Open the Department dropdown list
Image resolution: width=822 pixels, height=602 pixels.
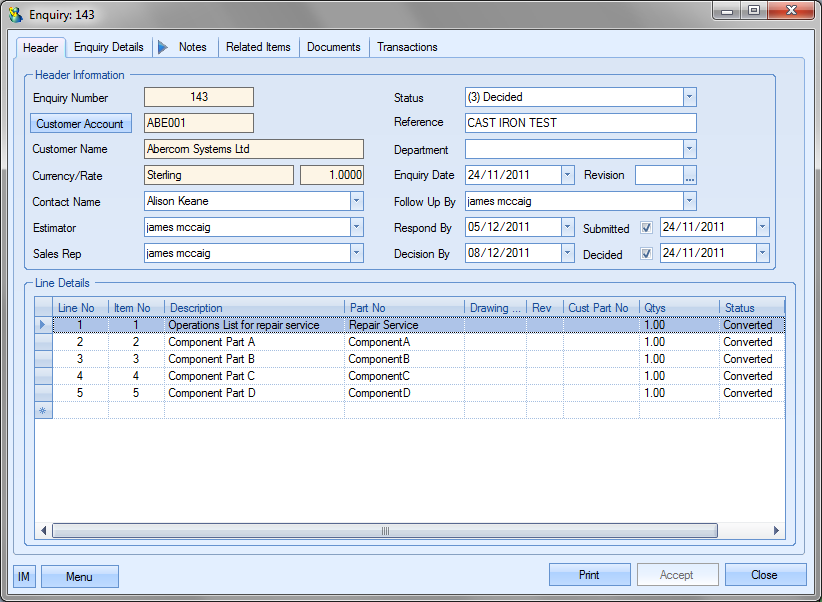(689, 149)
